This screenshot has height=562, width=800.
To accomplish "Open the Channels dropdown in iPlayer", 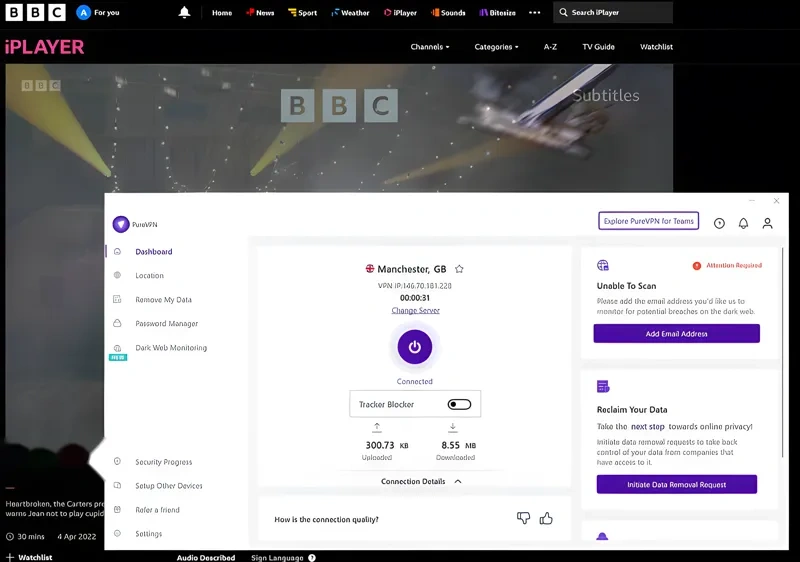I will (x=430, y=47).
